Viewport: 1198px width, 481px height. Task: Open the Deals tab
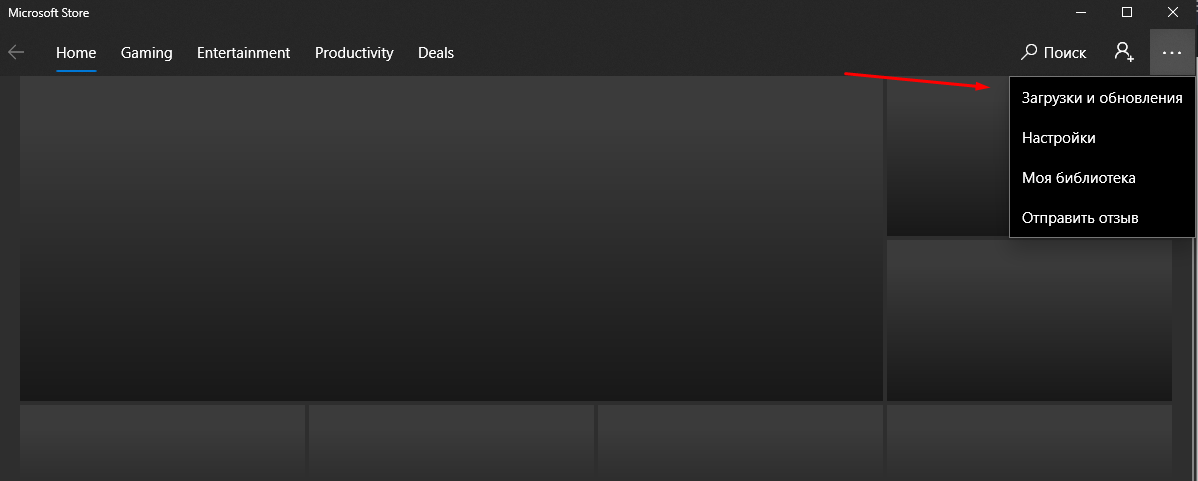[x=436, y=52]
